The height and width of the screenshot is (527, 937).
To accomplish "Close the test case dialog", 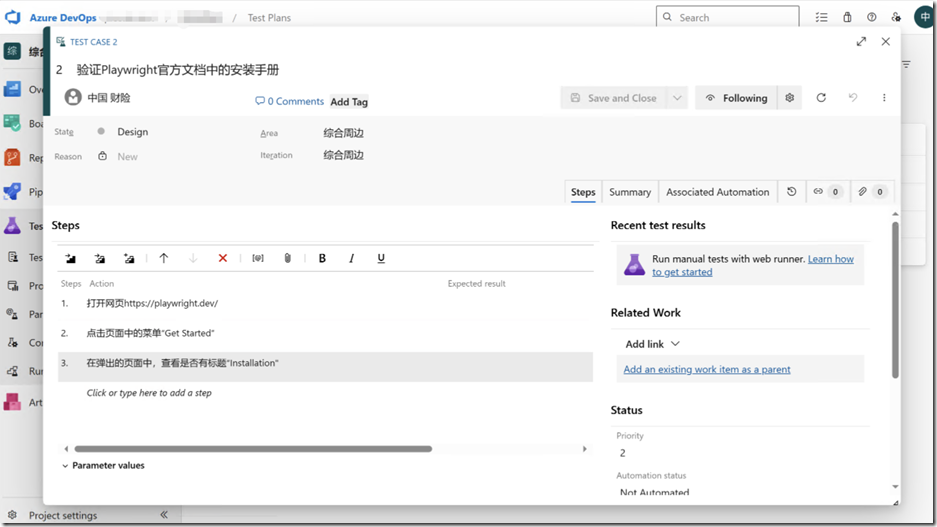I will tap(886, 41).
